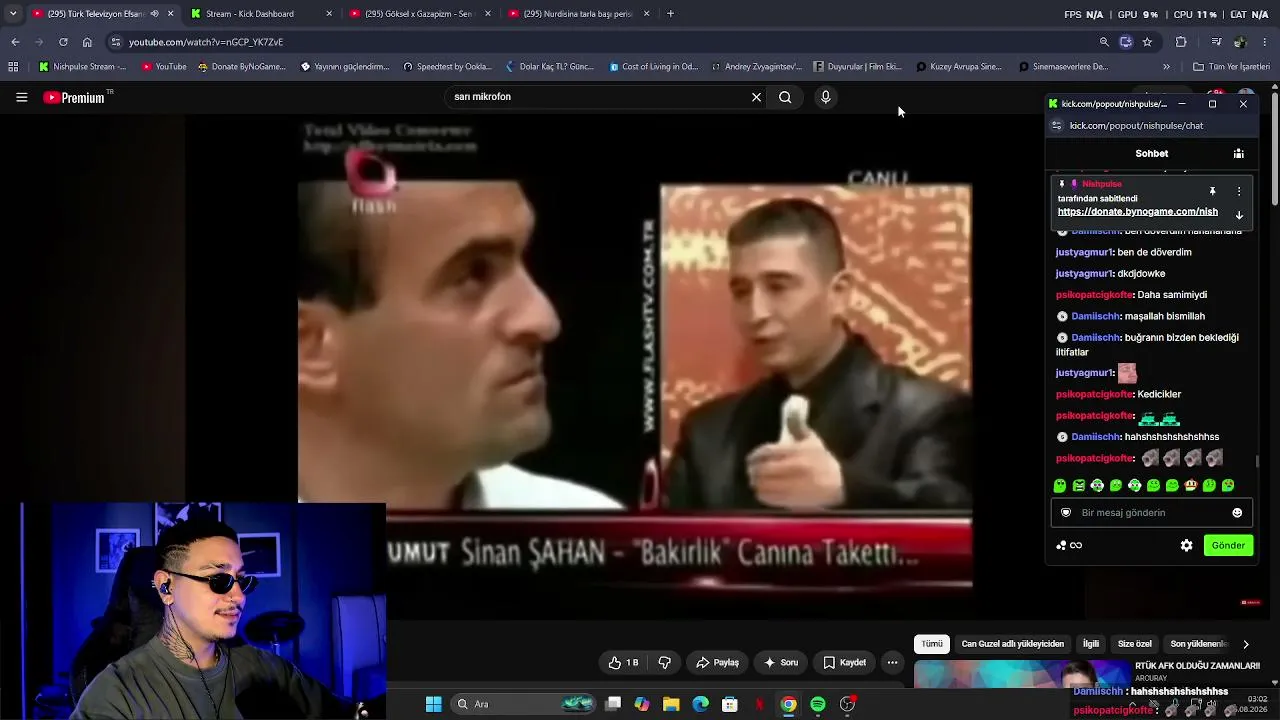Reload the current page
The image size is (1280, 720).
click(x=63, y=42)
